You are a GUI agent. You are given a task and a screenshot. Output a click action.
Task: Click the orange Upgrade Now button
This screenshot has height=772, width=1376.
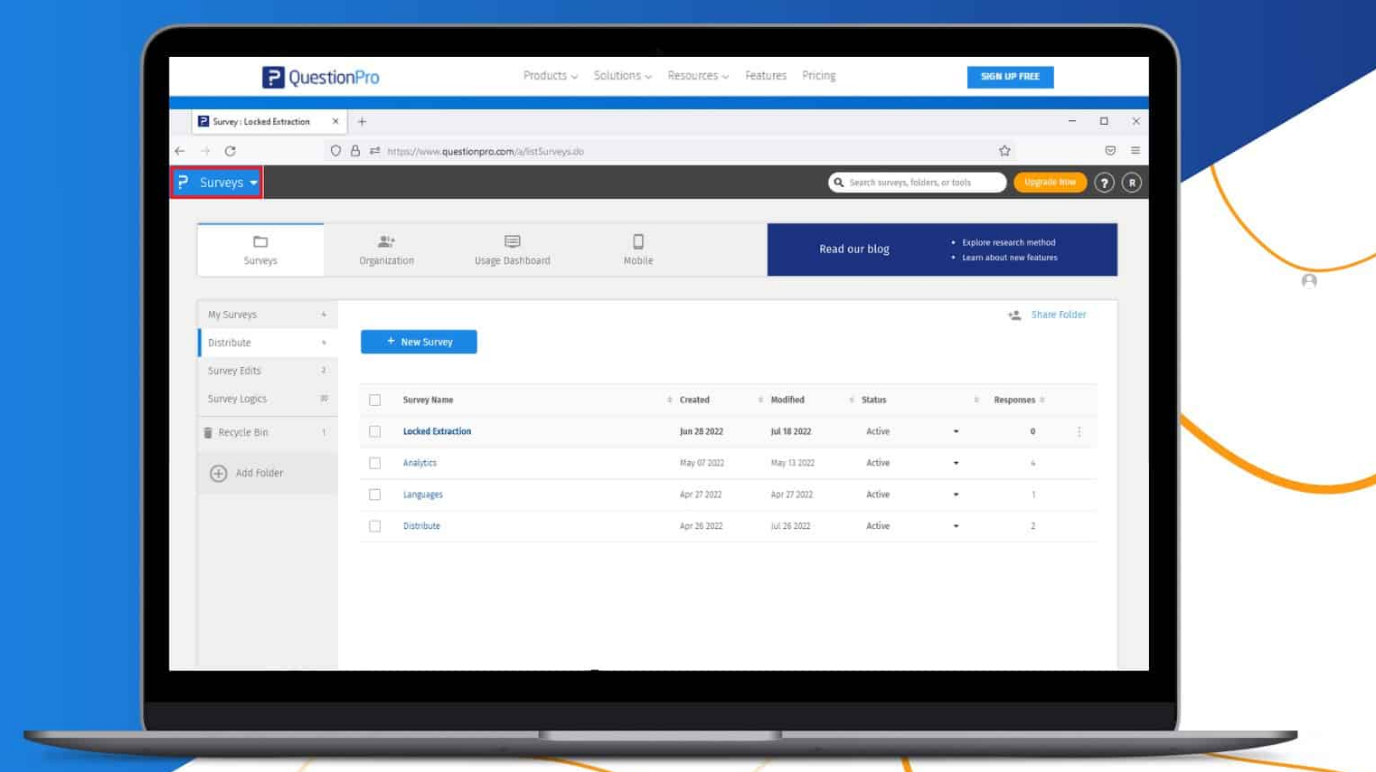tap(1050, 183)
